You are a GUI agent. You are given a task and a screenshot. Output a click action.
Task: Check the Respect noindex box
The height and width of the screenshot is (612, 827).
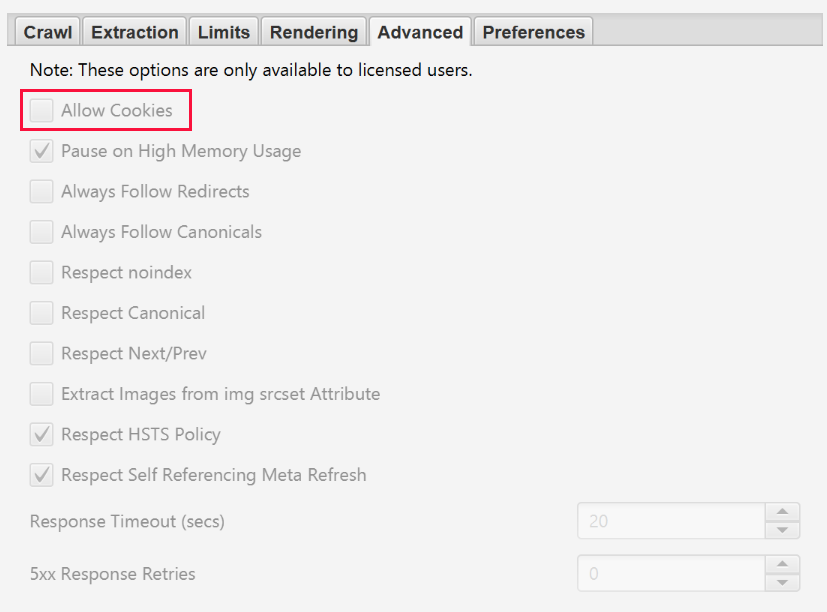tap(42, 273)
